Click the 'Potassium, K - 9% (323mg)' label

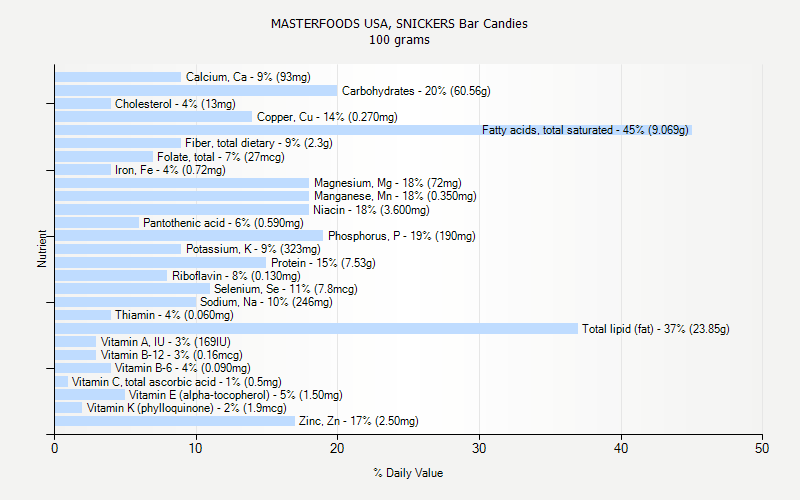pos(253,249)
